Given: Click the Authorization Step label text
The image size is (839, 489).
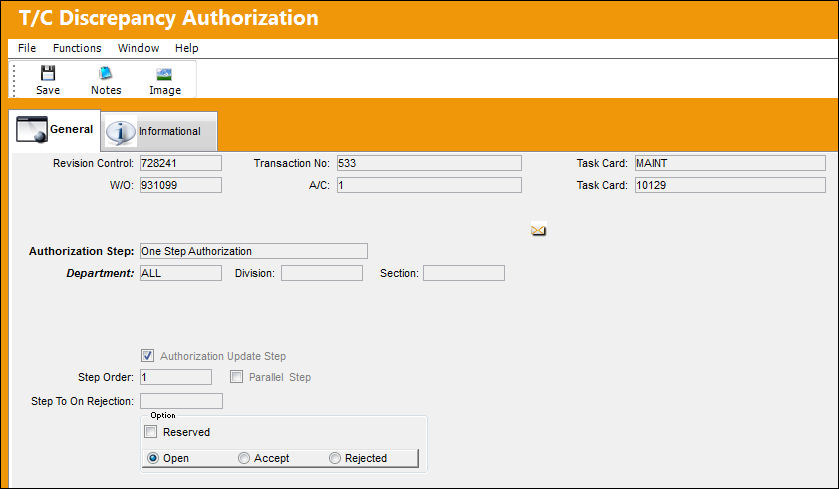Looking at the screenshot, I should [81, 251].
